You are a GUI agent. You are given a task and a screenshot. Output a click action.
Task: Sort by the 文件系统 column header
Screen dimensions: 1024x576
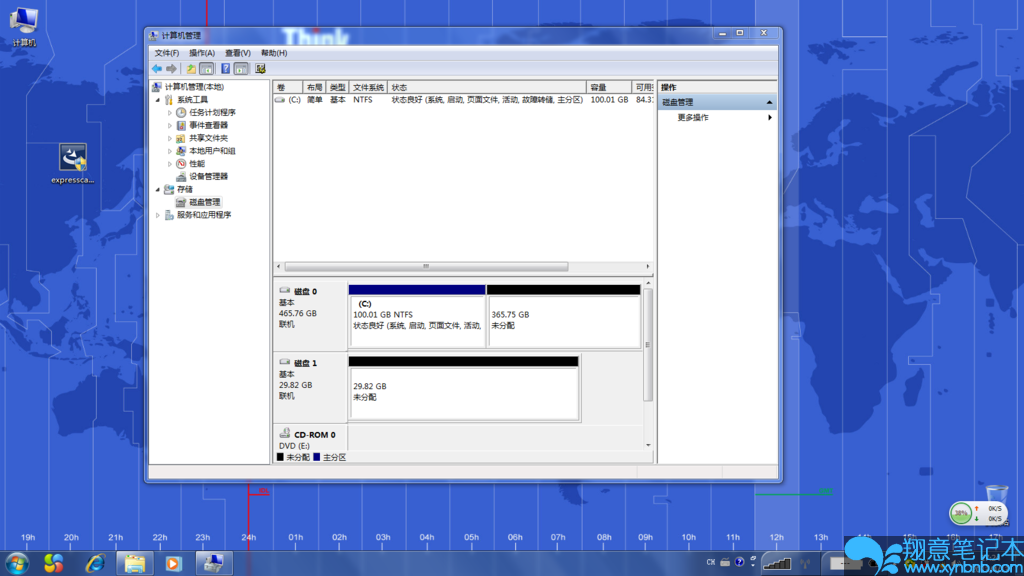coord(368,88)
